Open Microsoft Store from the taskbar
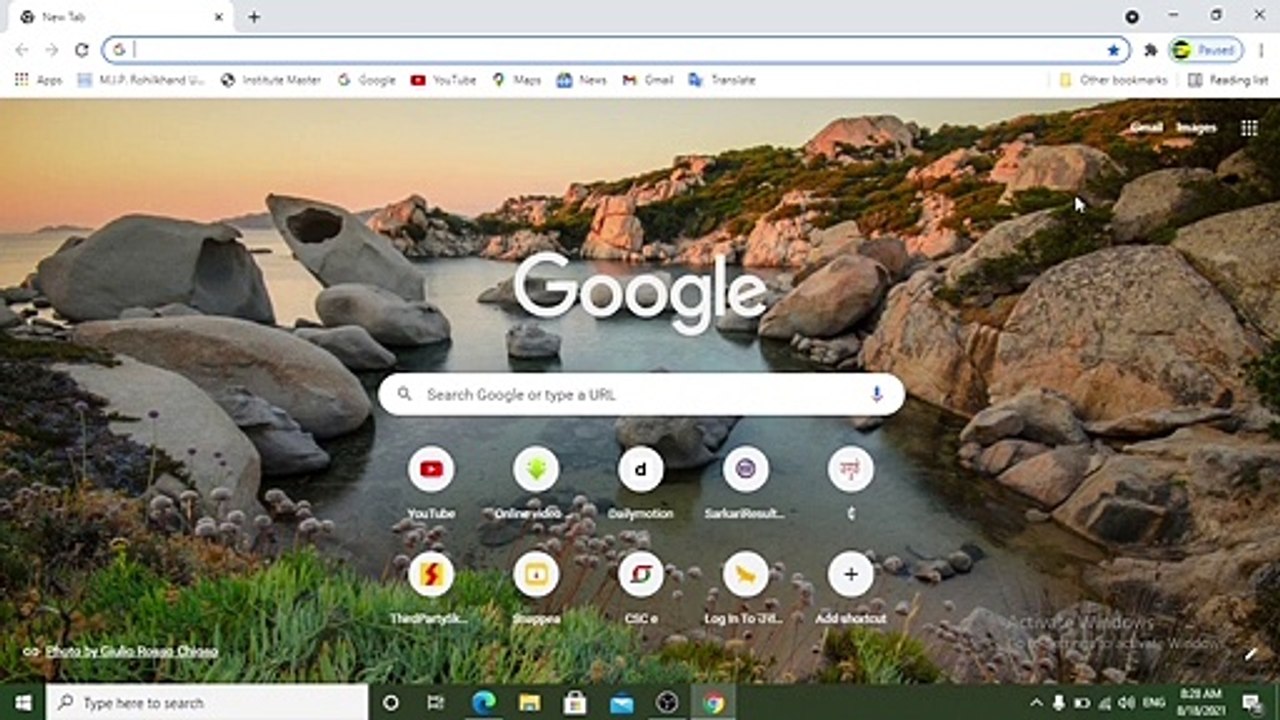Viewport: 1280px width, 720px height. [575, 703]
